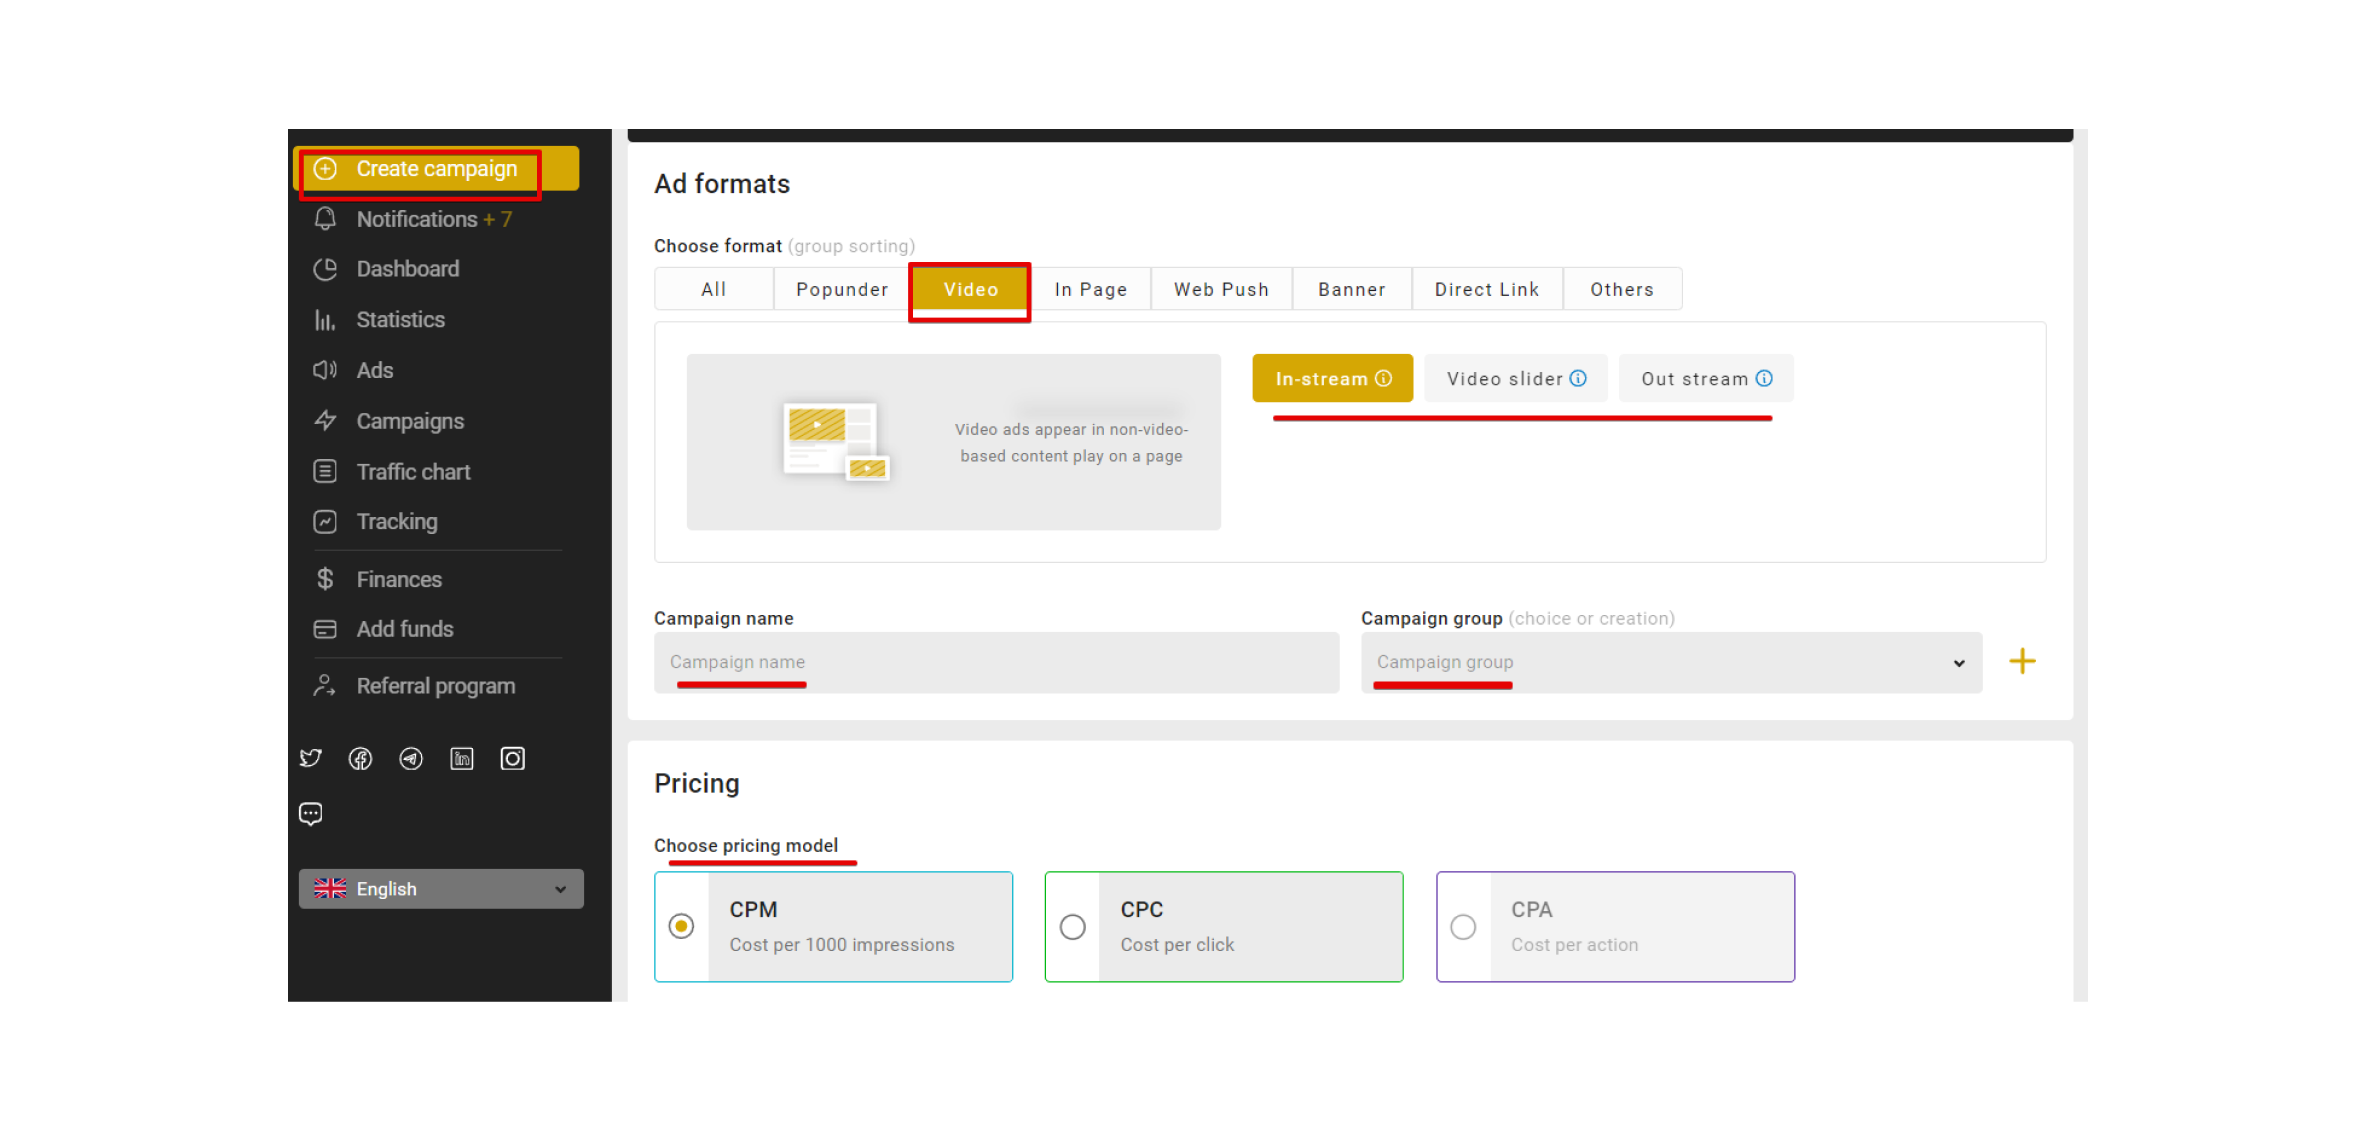
Task: Select the CPC cost per click option
Action: click(x=1073, y=927)
